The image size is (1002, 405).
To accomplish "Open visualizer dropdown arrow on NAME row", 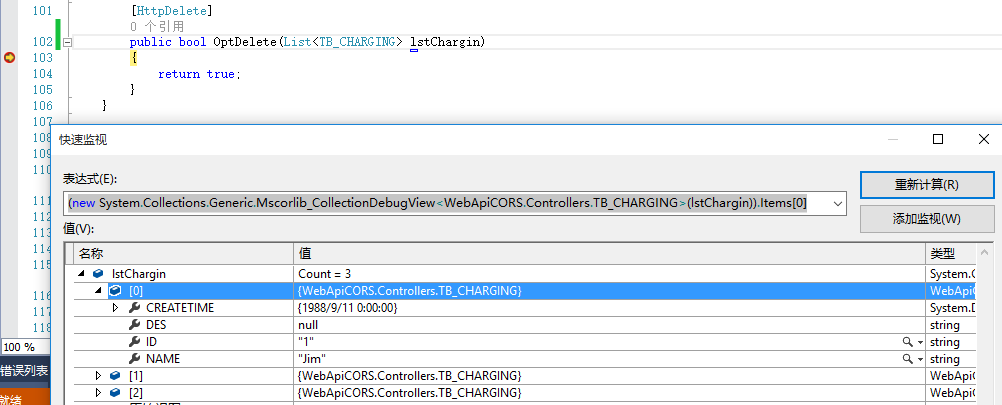I will [x=920, y=360].
